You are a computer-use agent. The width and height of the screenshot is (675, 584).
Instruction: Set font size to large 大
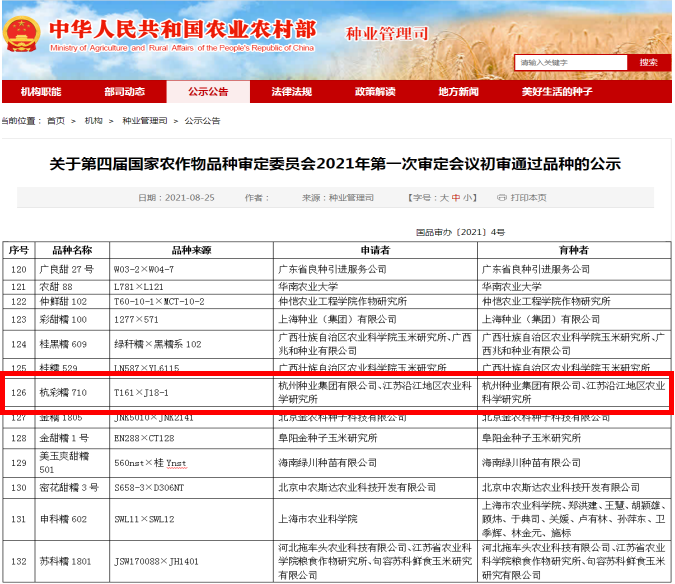[444, 198]
